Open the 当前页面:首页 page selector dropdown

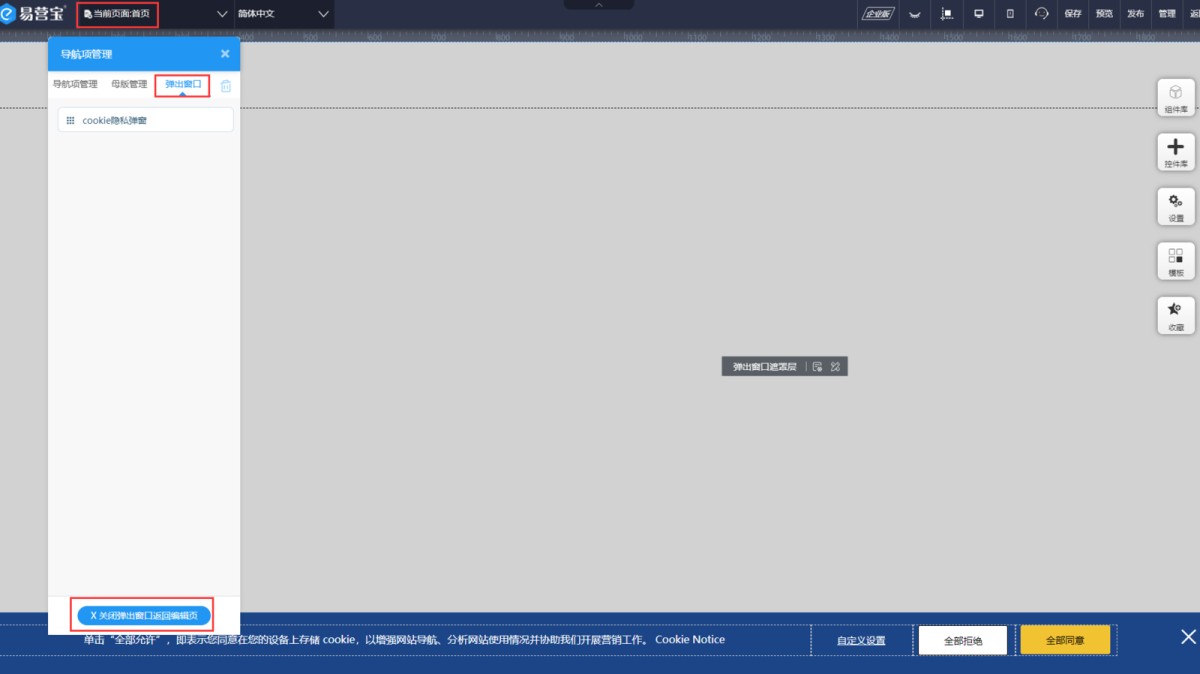(x=155, y=14)
